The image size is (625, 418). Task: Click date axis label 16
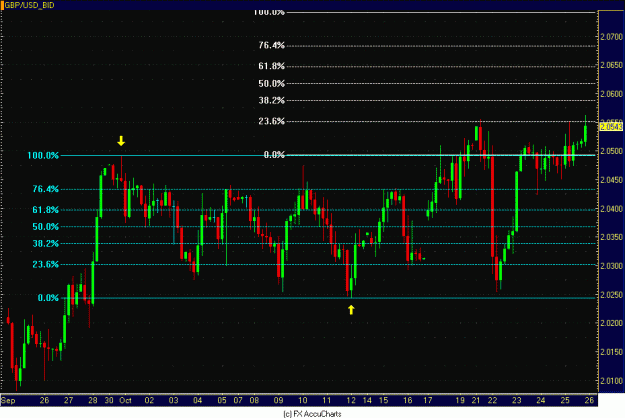(407, 400)
